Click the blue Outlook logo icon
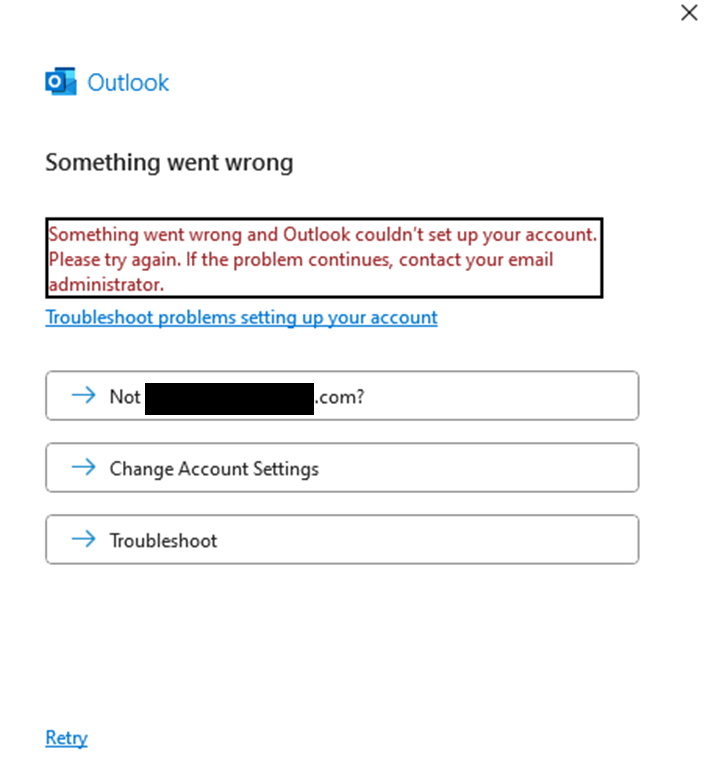705x763 pixels. click(60, 82)
